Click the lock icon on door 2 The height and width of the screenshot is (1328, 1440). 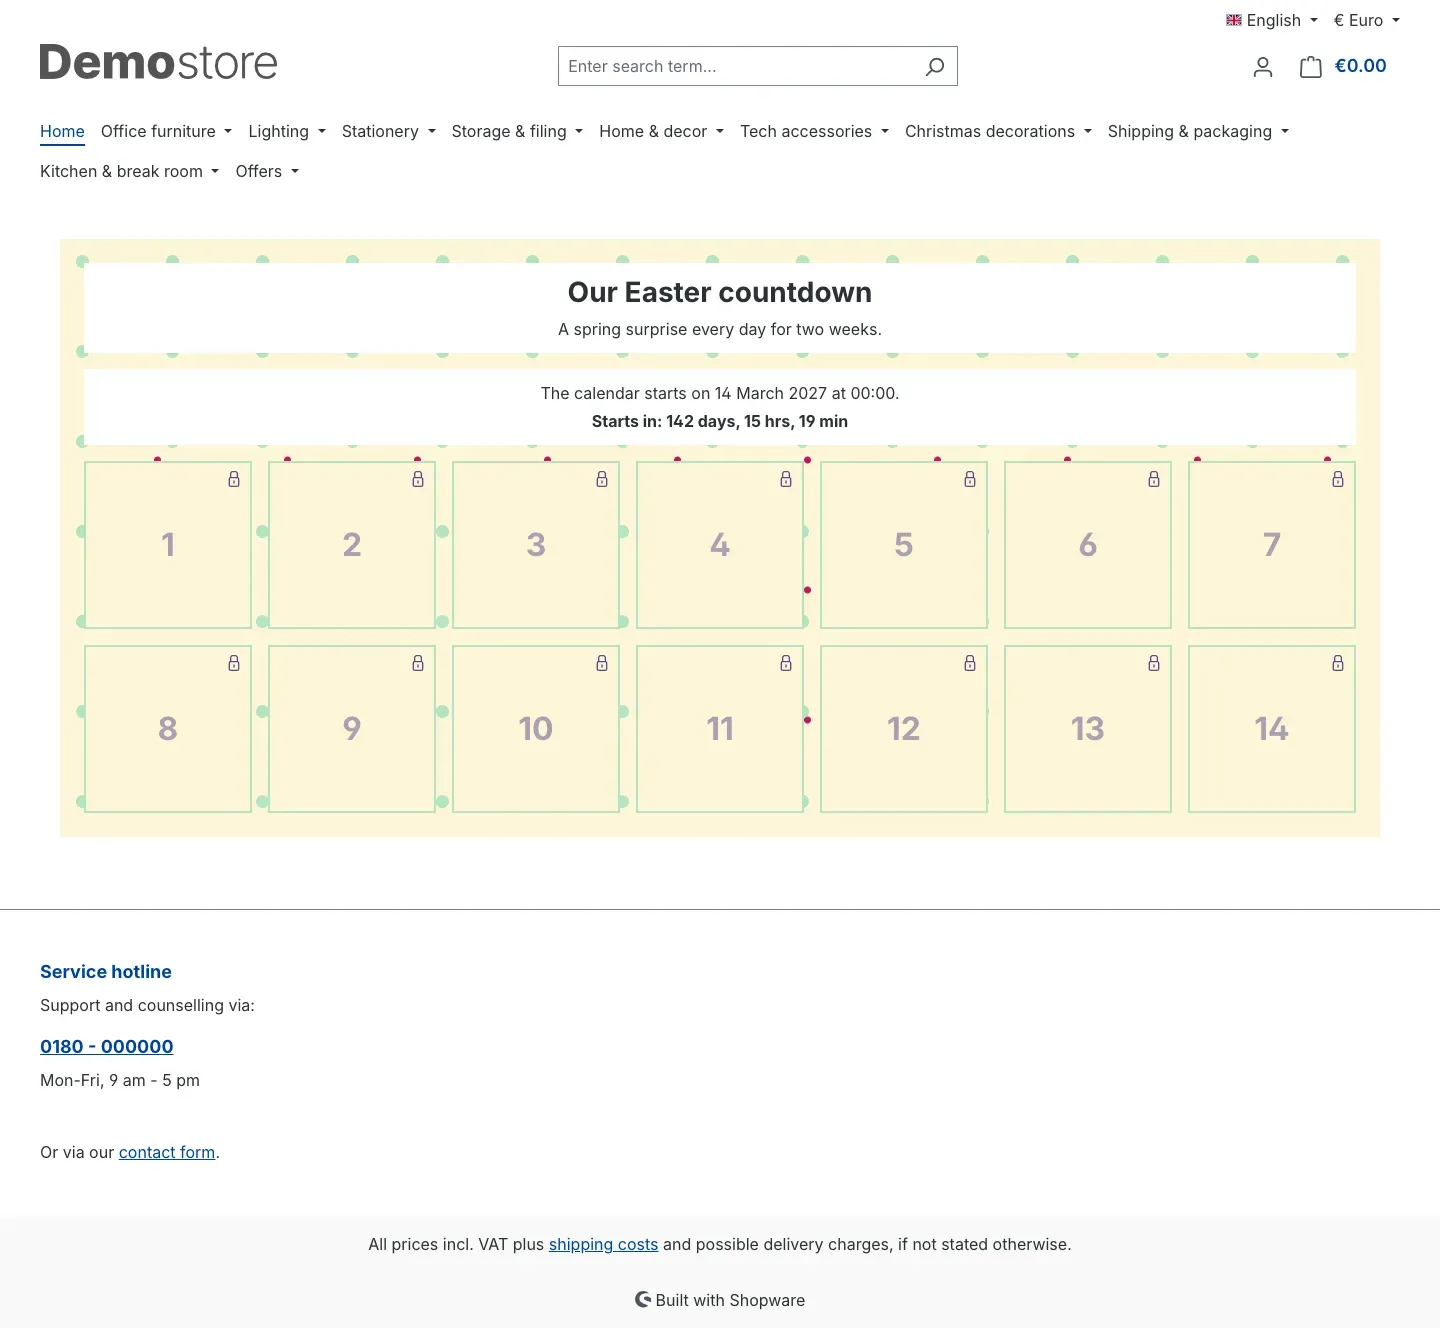tap(418, 479)
